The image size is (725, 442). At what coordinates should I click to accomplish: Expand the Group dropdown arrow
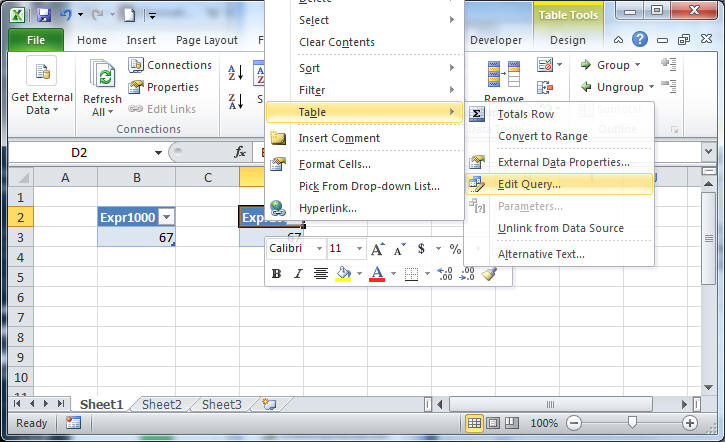(638, 65)
